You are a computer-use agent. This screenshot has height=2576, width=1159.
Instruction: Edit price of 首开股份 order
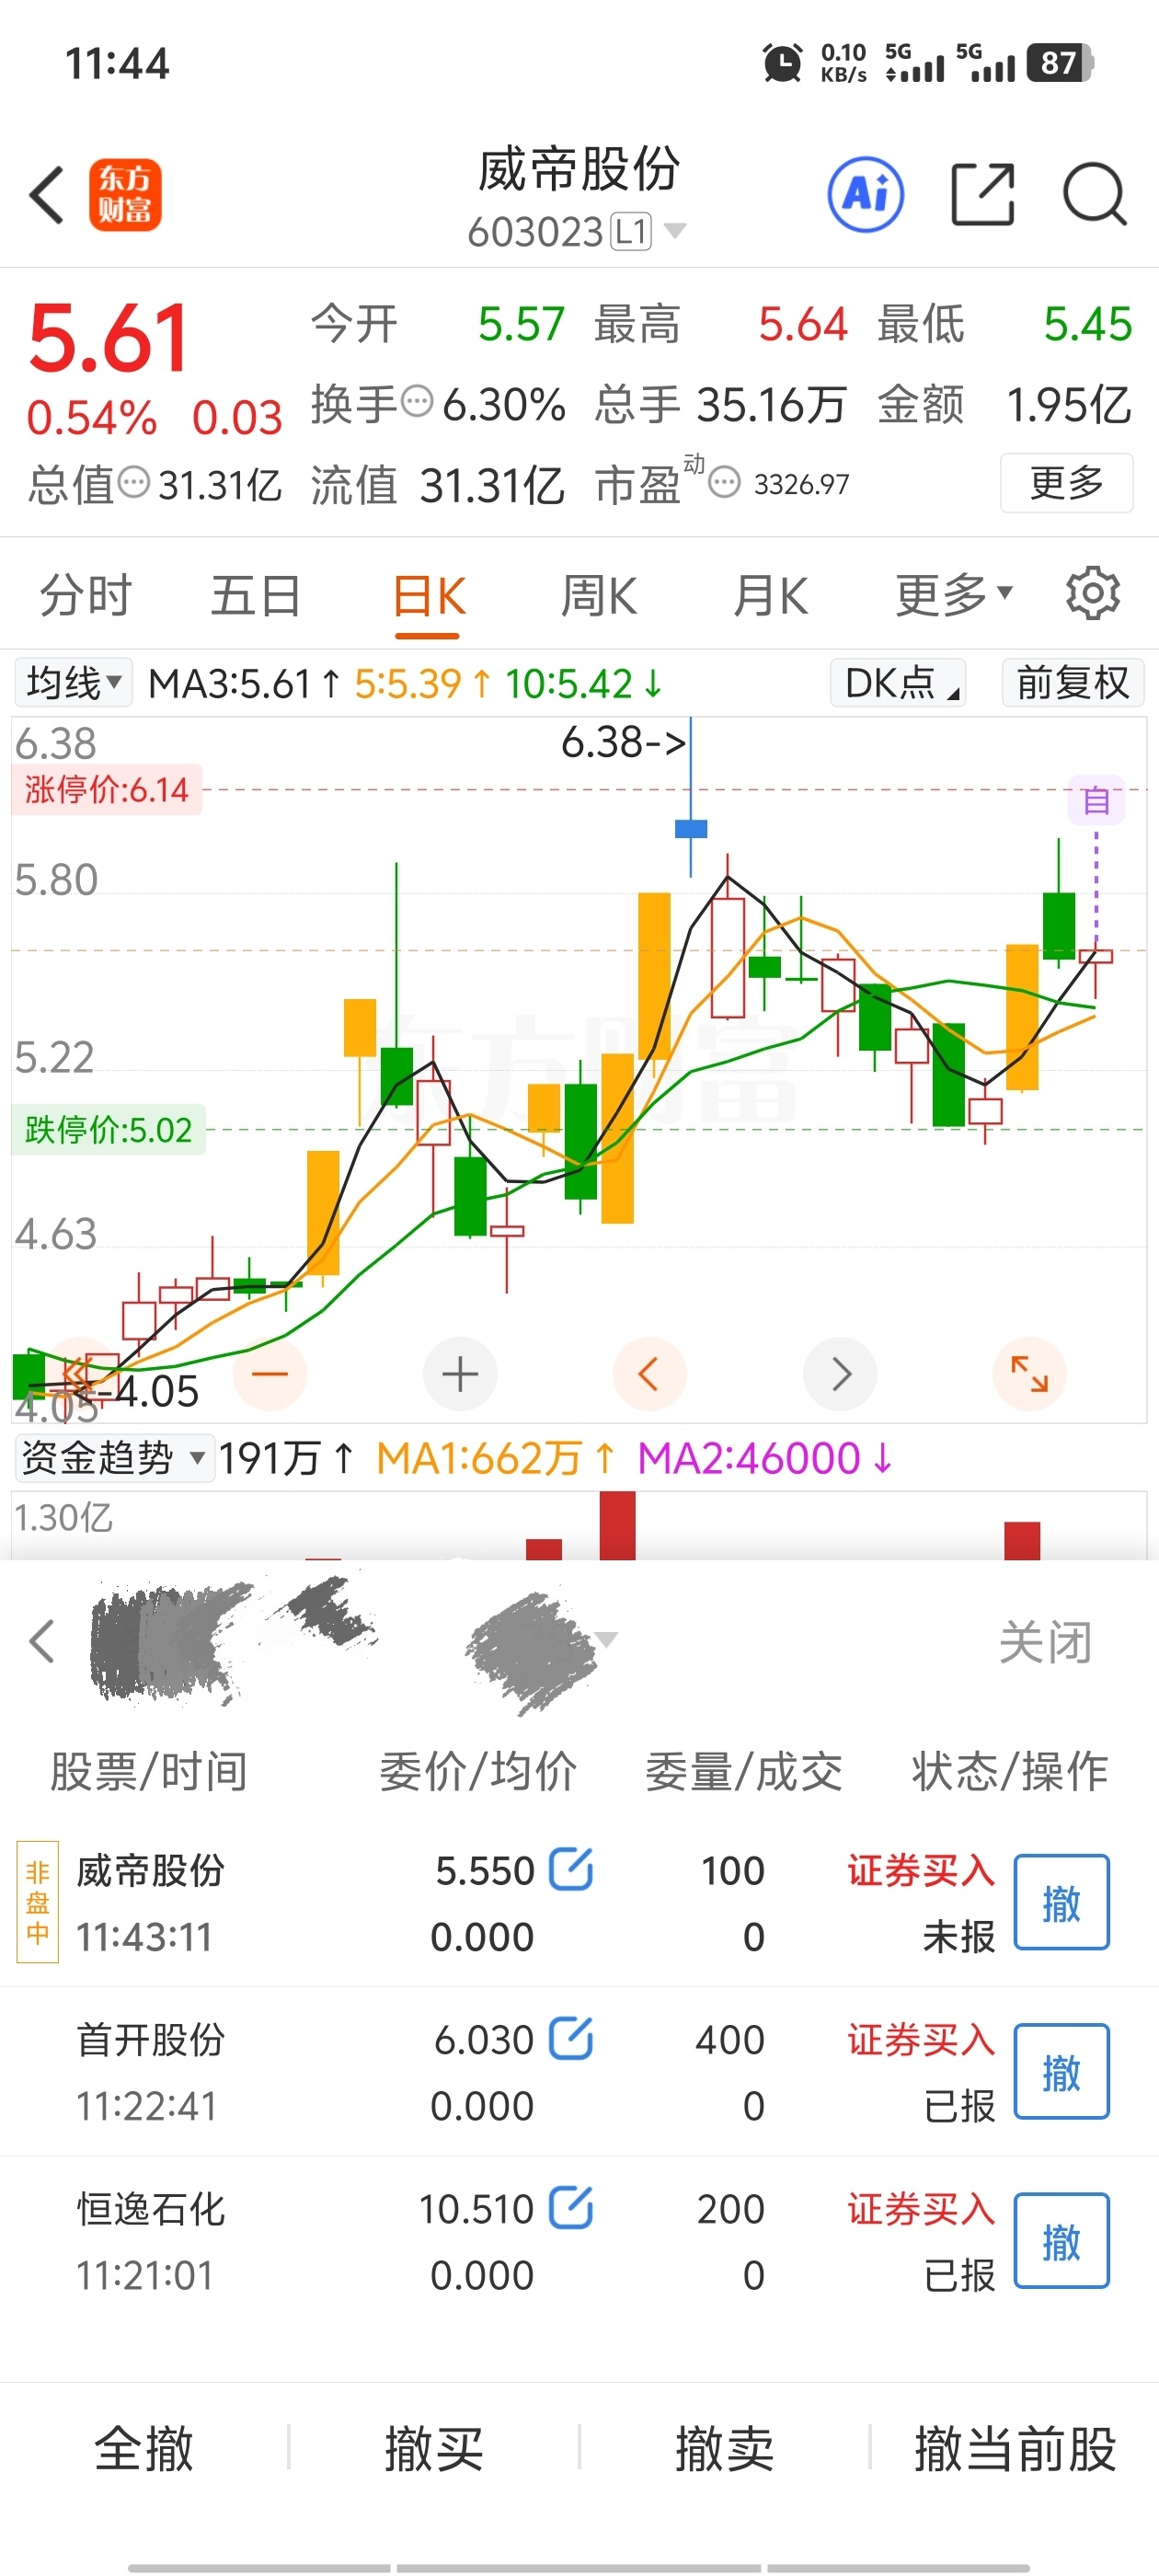point(571,2038)
